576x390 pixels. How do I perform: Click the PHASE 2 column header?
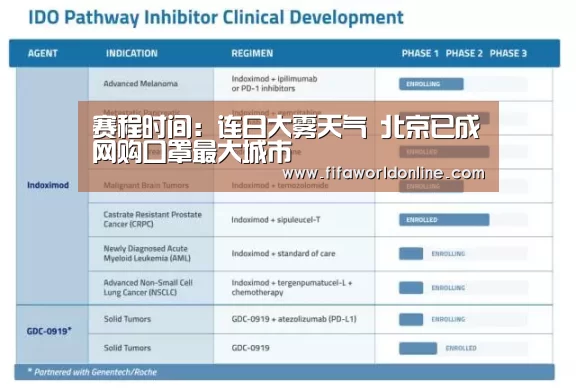coord(464,54)
